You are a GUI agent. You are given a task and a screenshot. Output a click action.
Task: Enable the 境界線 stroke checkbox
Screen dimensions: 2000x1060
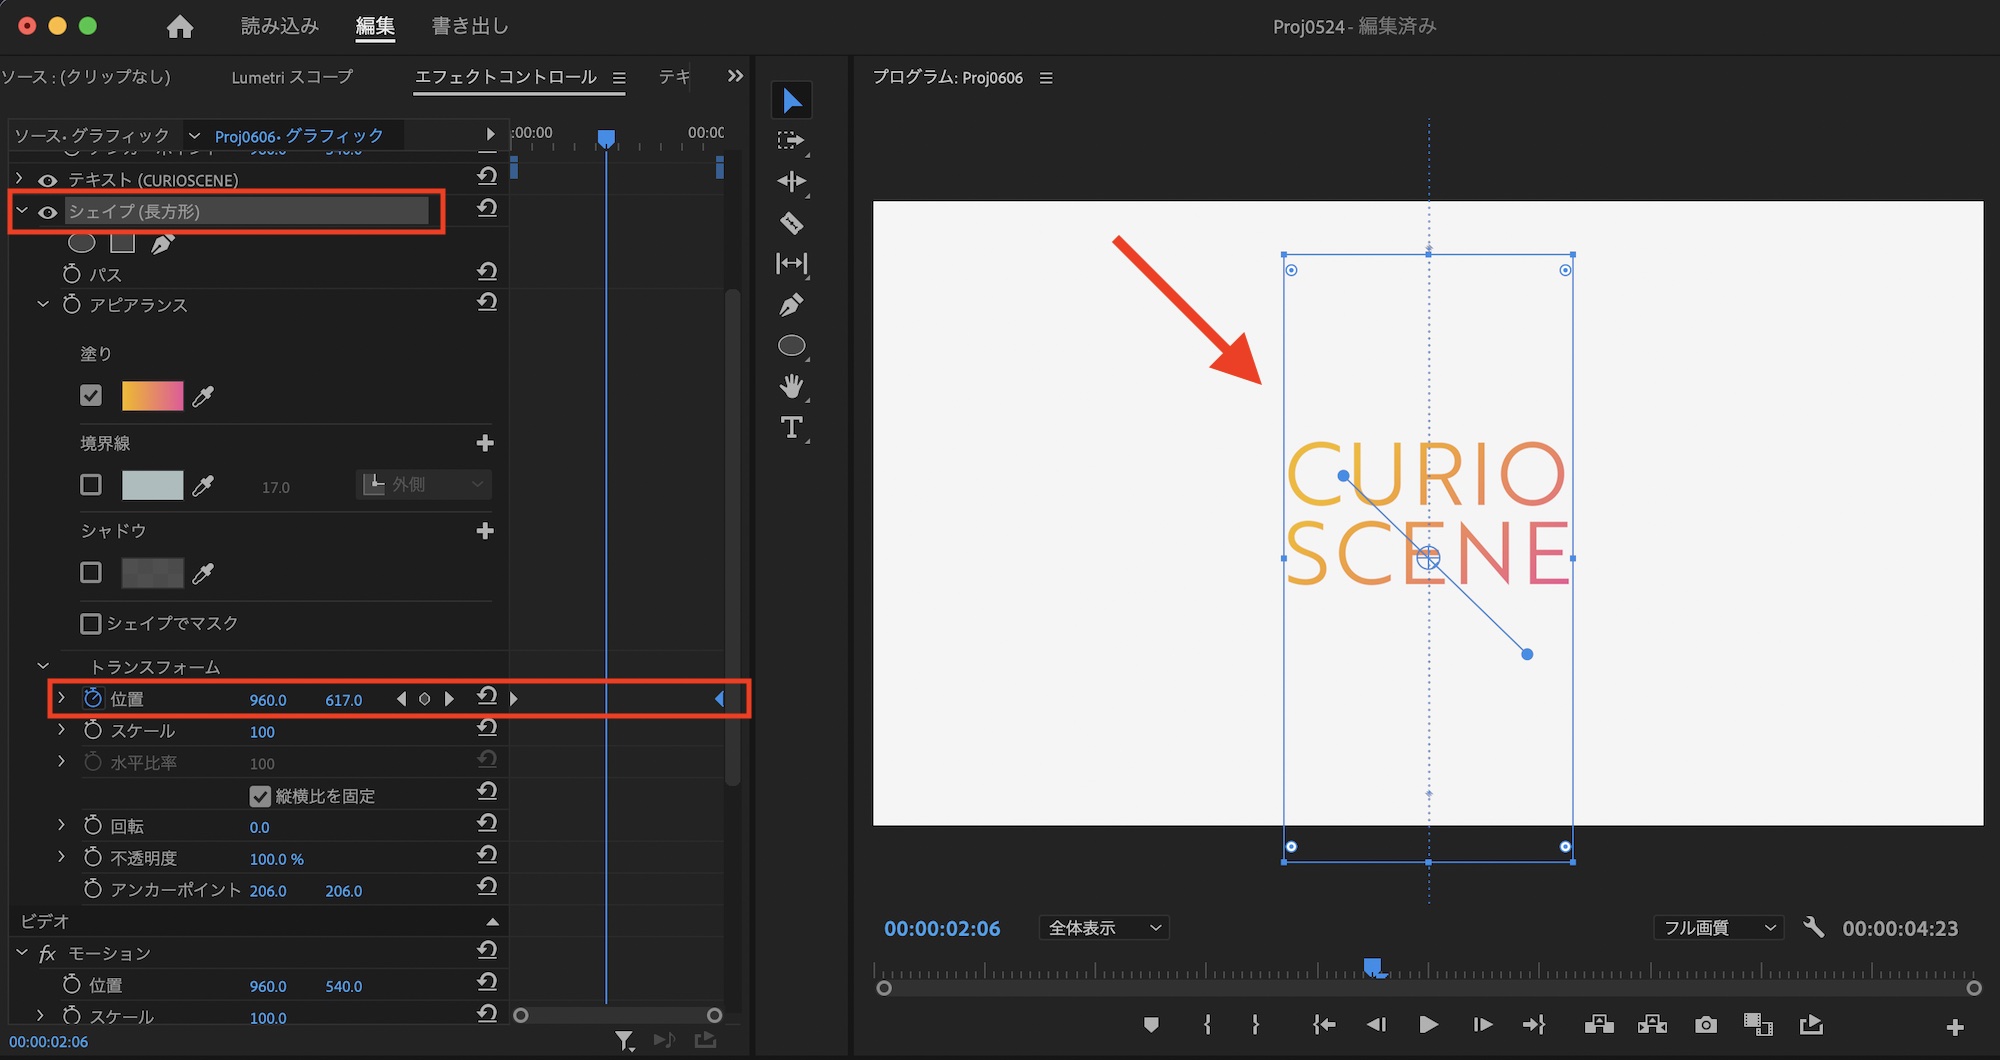[91, 485]
